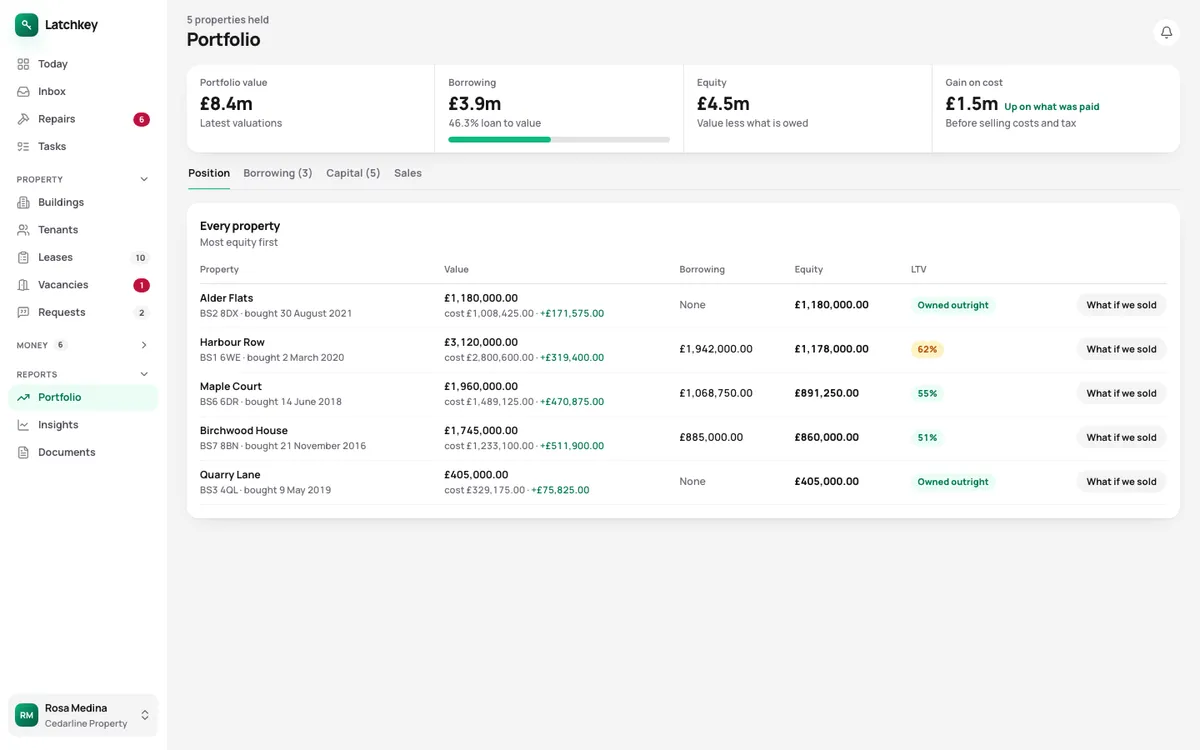Open Today via its grid icon

23,64
